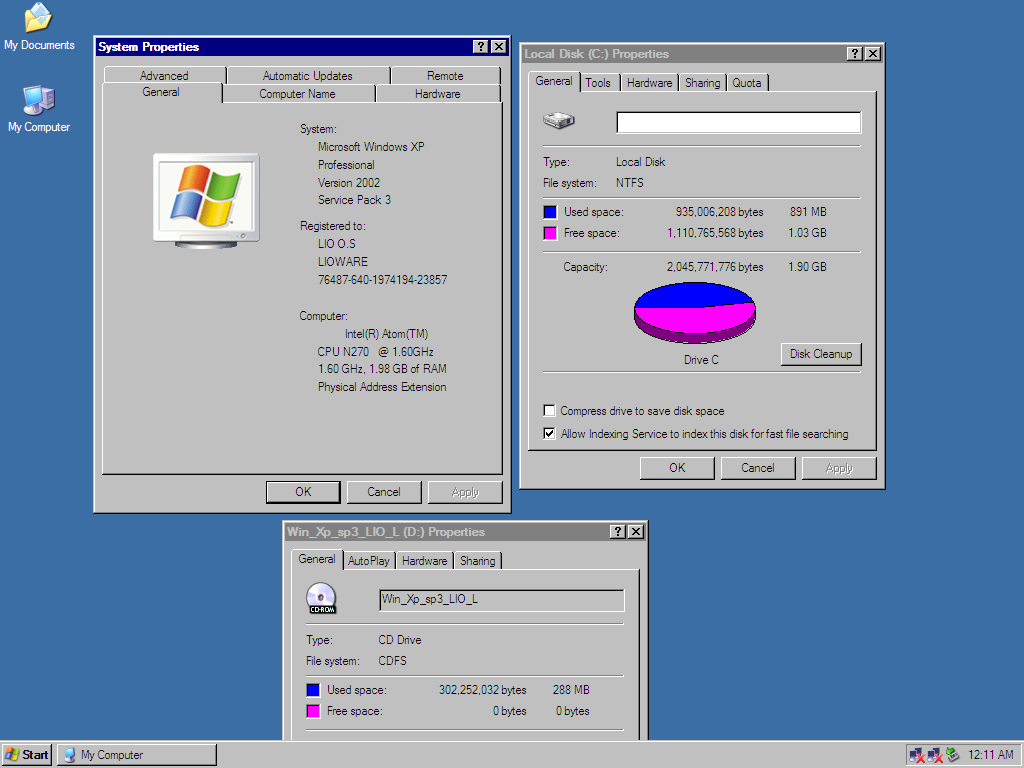Click 'Microsoft Windows XP' system text
The height and width of the screenshot is (768, 1024).
coord(371,147)
